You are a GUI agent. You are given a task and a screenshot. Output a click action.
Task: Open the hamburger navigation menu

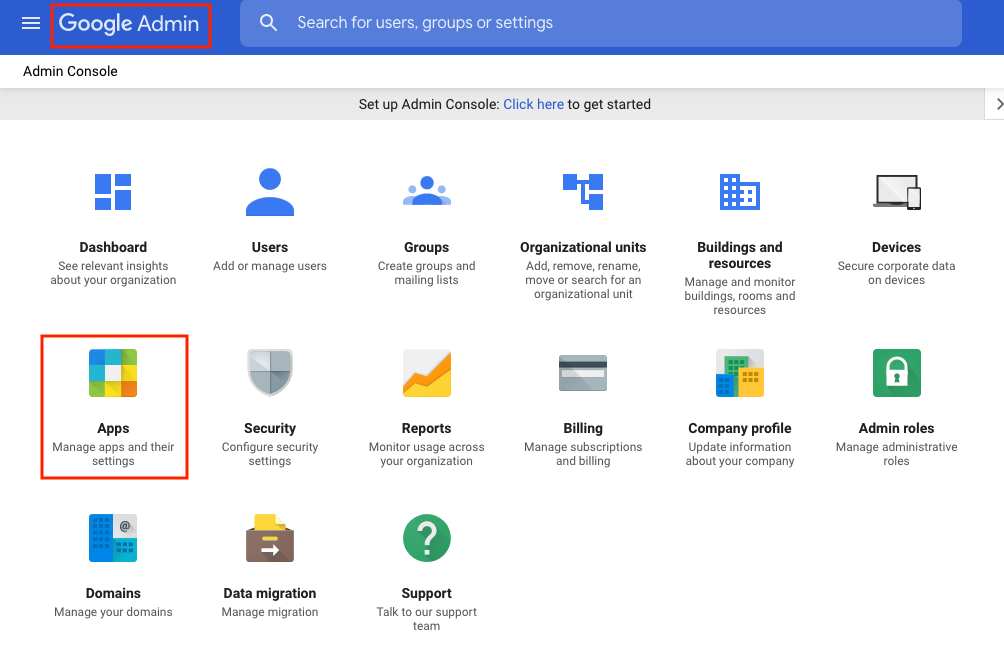tap(30, 23)
